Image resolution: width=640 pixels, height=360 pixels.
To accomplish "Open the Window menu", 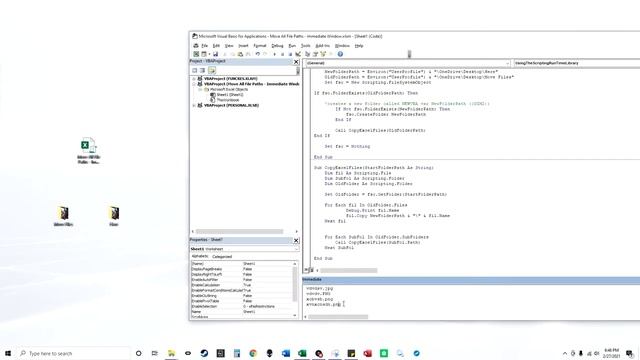I will 342,46.
